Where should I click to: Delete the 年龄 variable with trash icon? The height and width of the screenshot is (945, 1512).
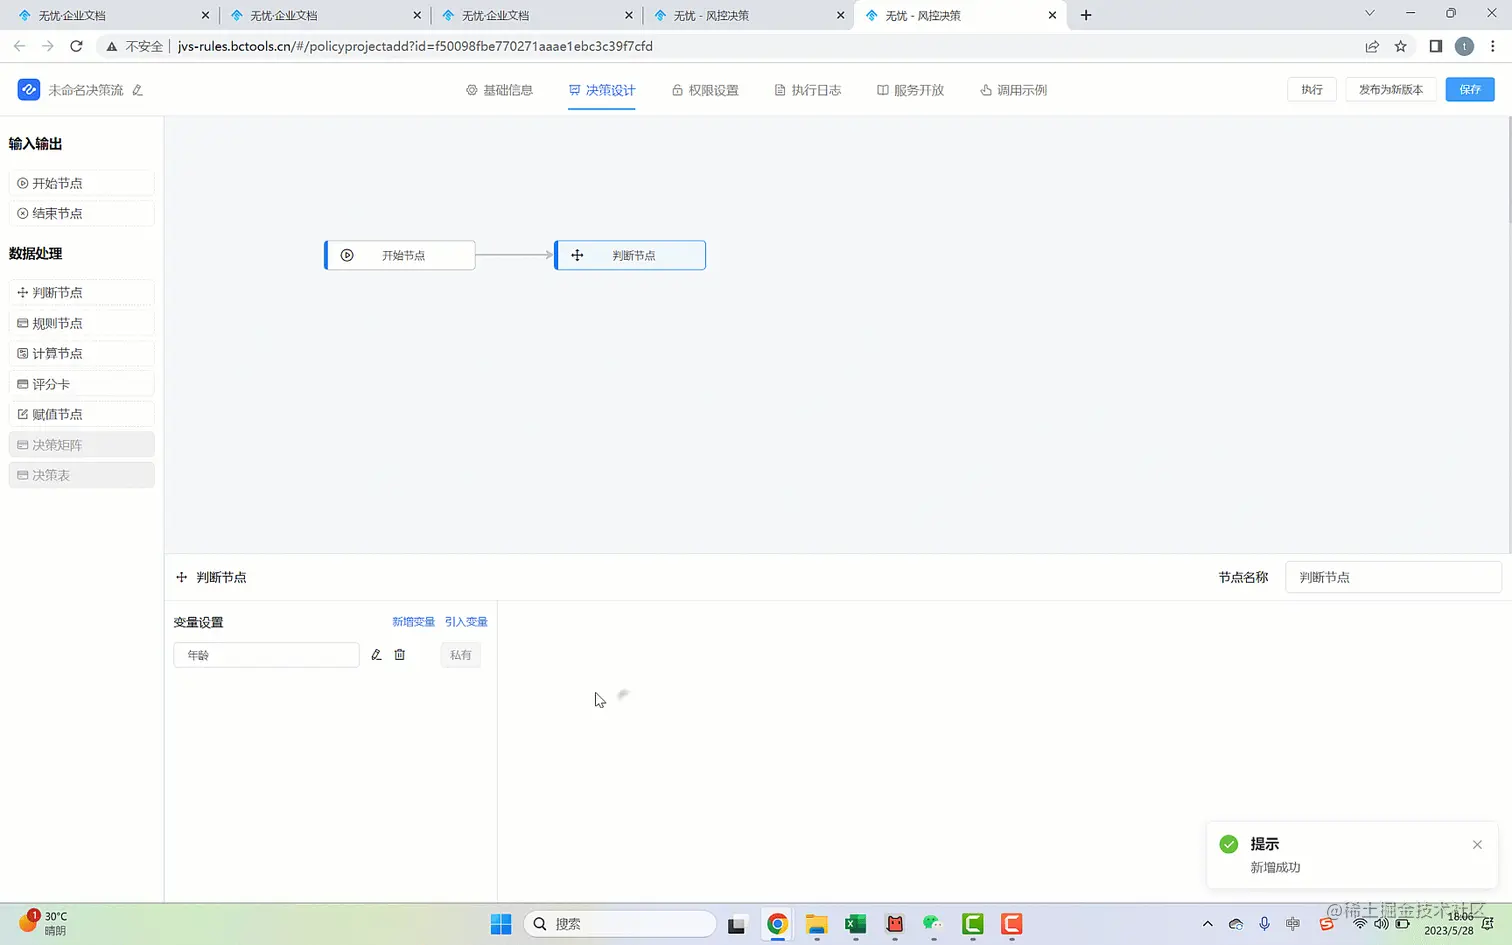tap(400, 655)
